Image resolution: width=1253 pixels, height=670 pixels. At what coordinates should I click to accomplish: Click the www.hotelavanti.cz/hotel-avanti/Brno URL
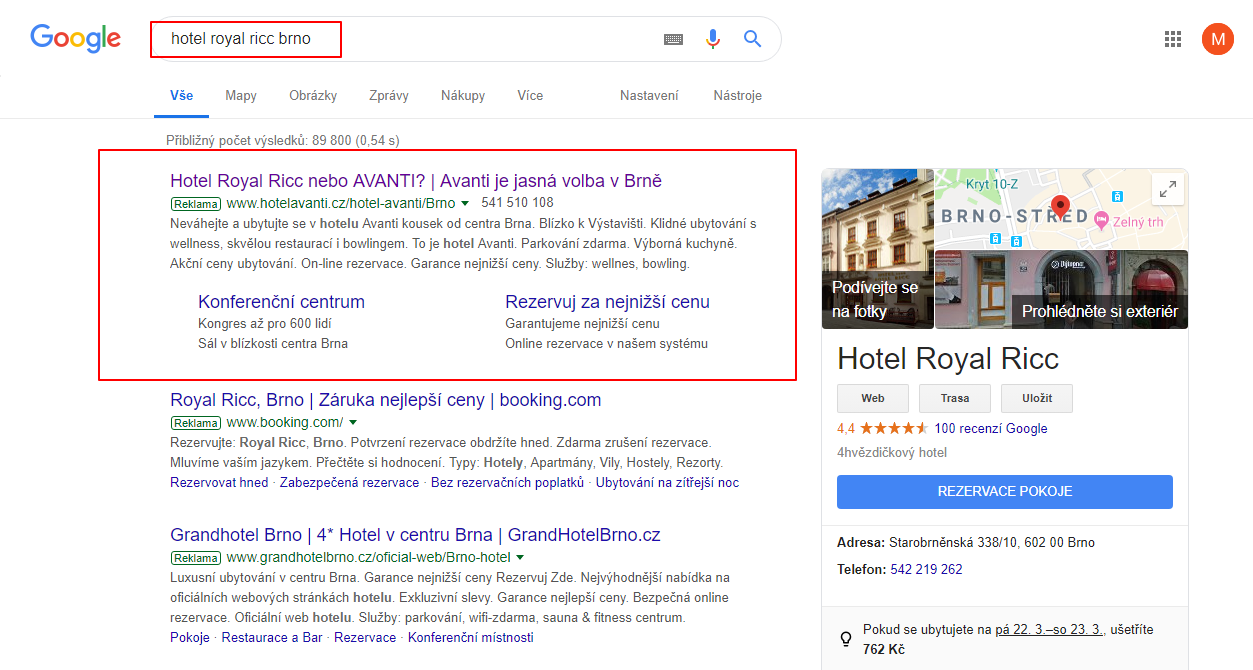(341, 203)
